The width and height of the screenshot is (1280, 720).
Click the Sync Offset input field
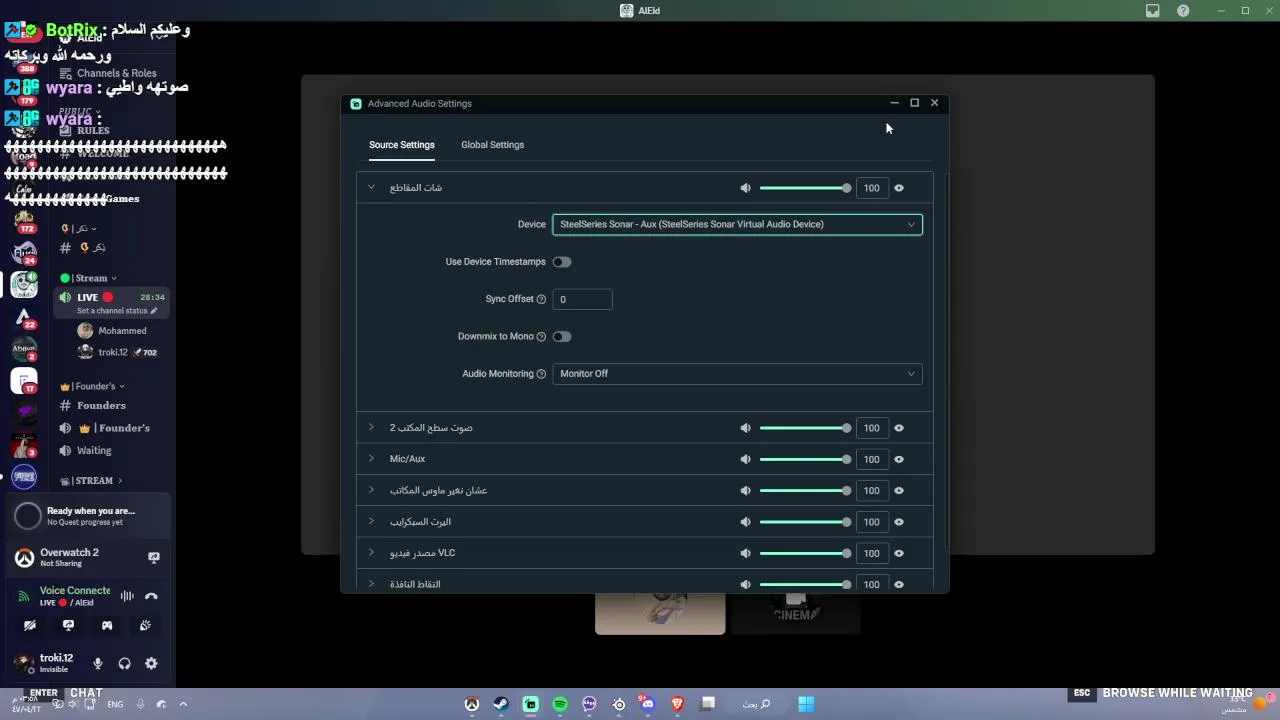click(x=582, y=299)
